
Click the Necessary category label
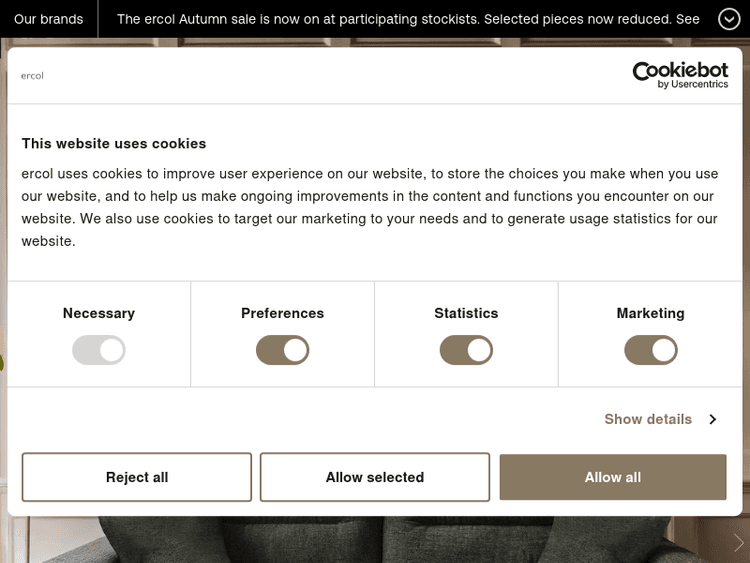click(x=99, y=313)
